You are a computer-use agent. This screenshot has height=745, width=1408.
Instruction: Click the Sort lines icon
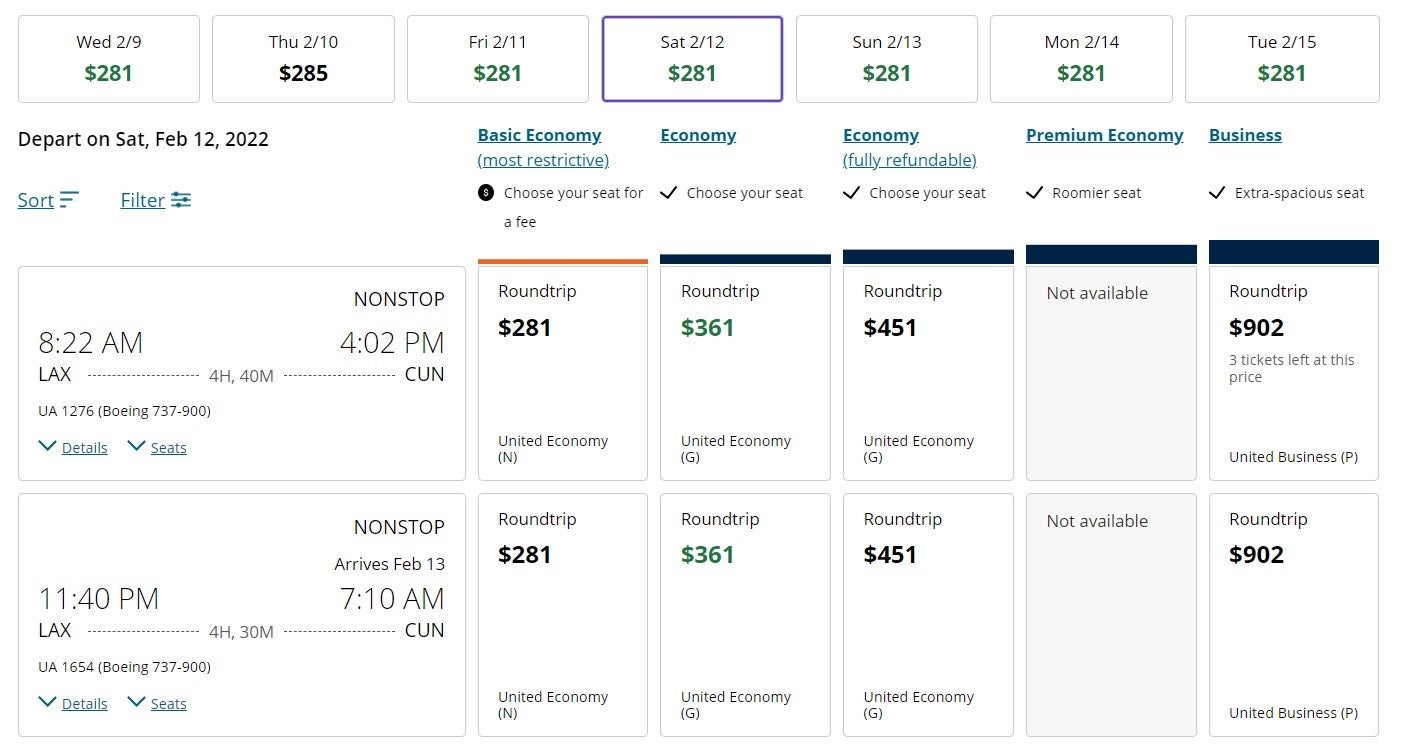tap(69, 200)
